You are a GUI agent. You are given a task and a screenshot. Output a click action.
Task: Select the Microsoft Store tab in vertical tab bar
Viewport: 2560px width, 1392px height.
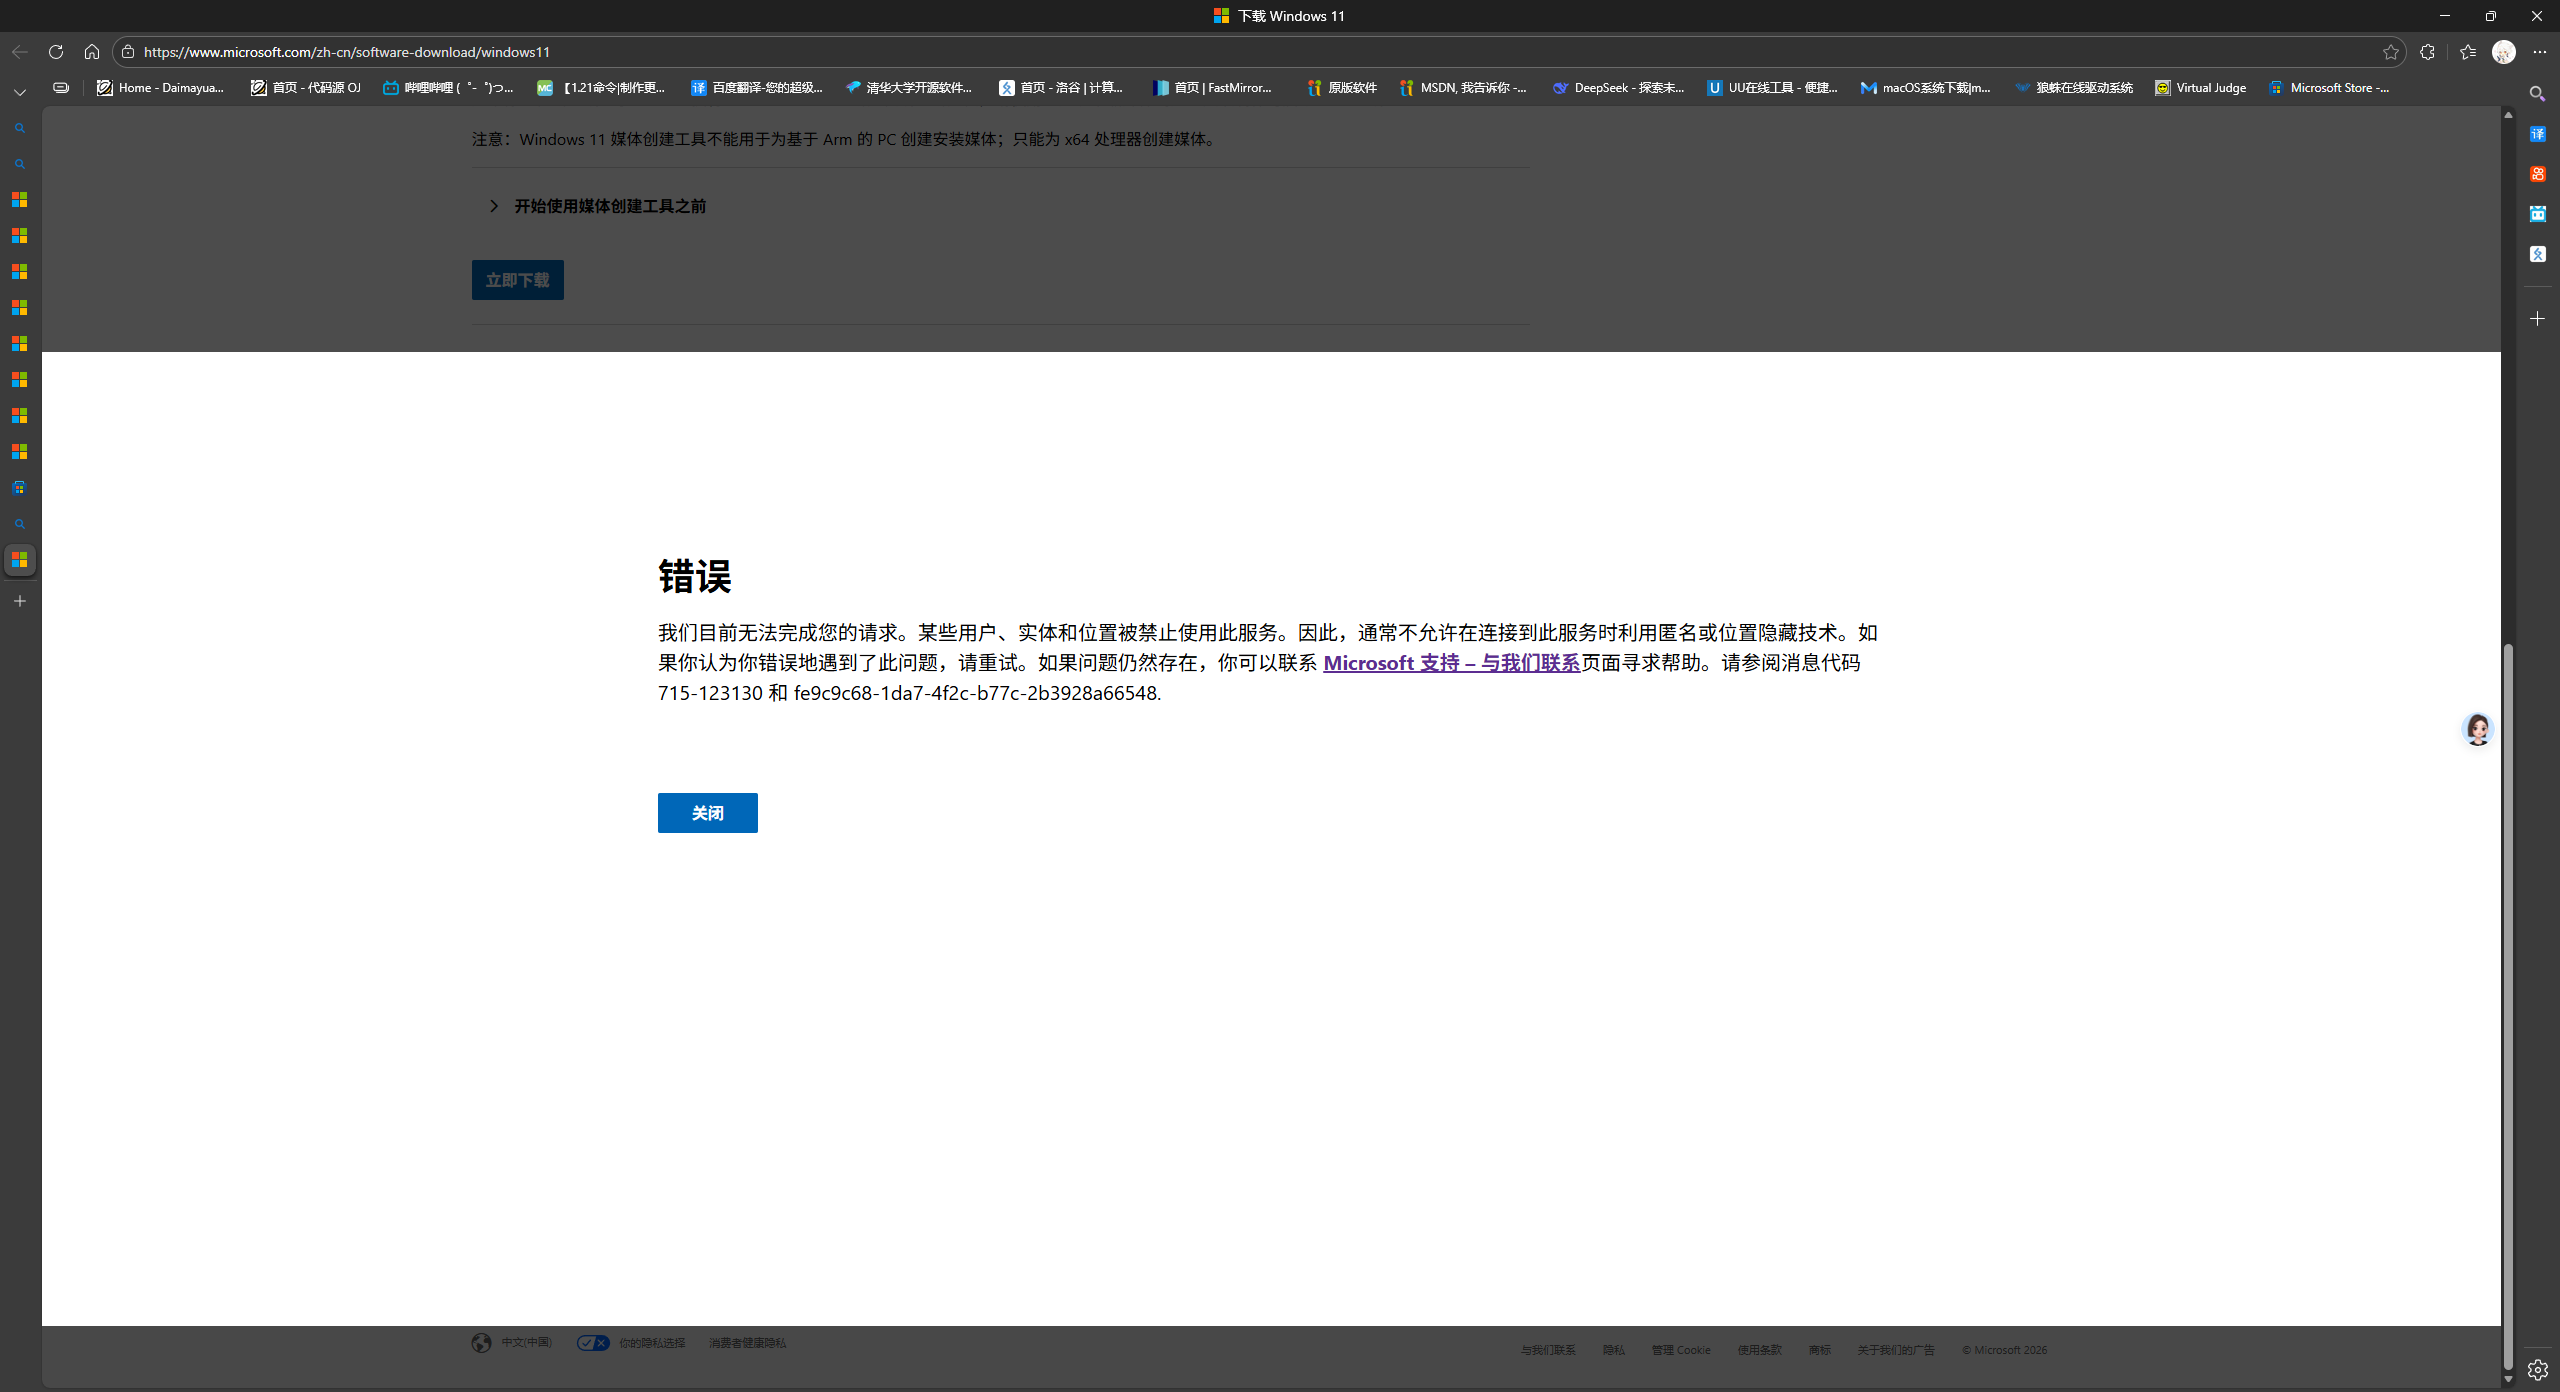[x=20, y=487]
